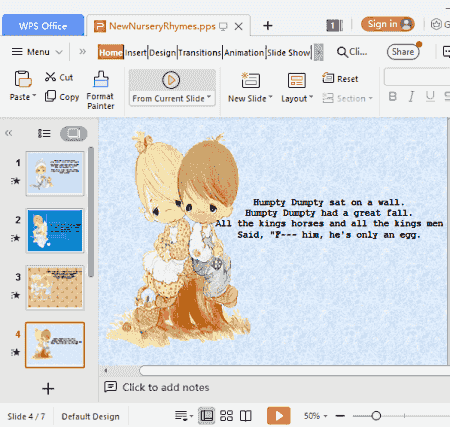Play slideshow from status bar button
This screenshot has height=427, width=450.
click(x=279, y=416)
